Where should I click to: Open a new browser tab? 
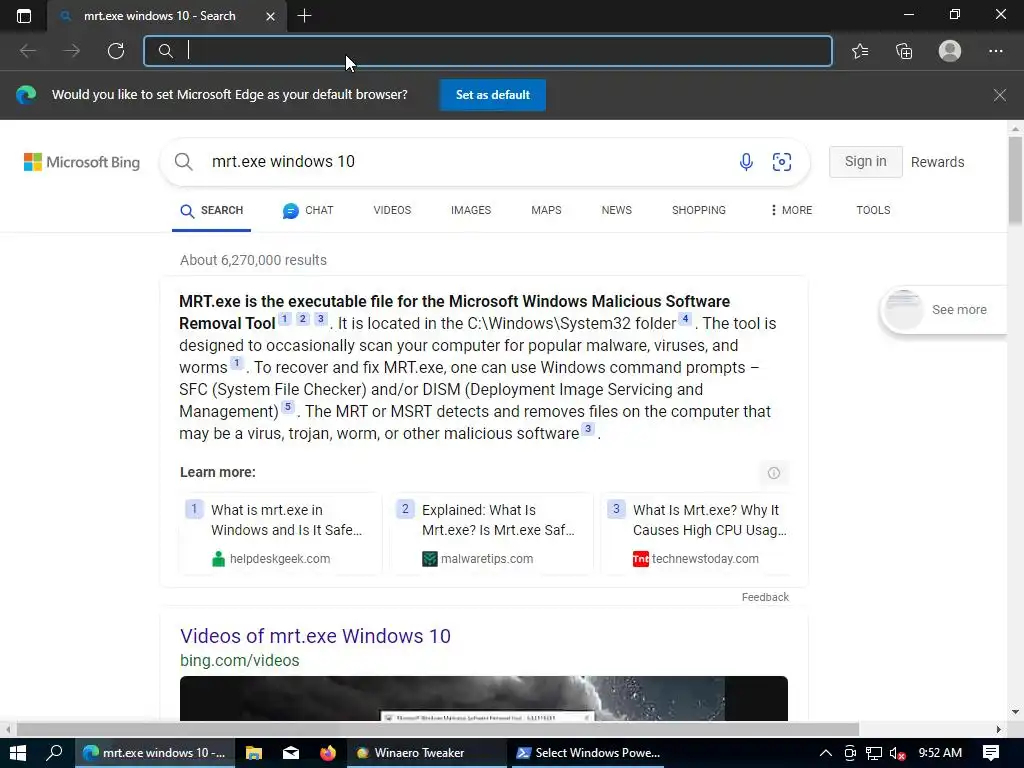tap(304, 16)
